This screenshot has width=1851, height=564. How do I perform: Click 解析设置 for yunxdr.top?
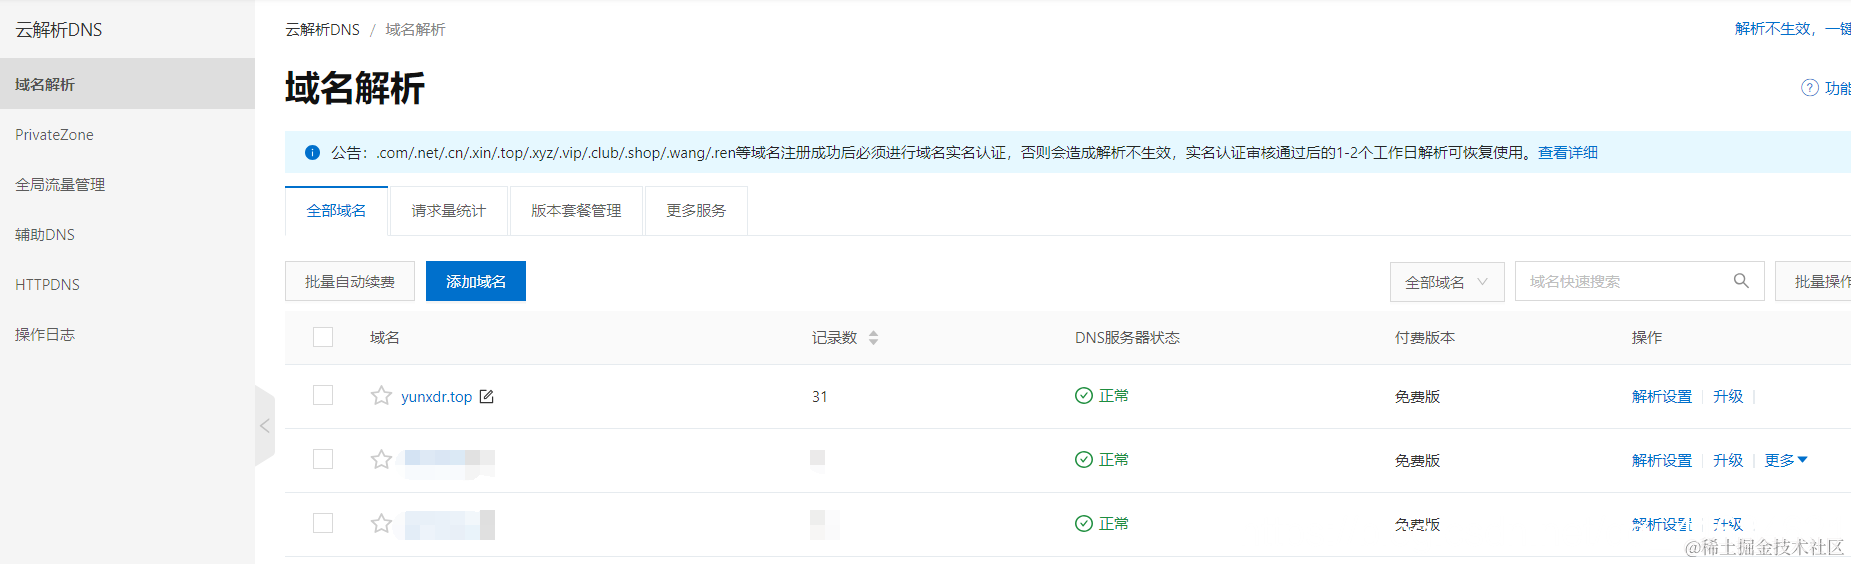click(1662, 397)
